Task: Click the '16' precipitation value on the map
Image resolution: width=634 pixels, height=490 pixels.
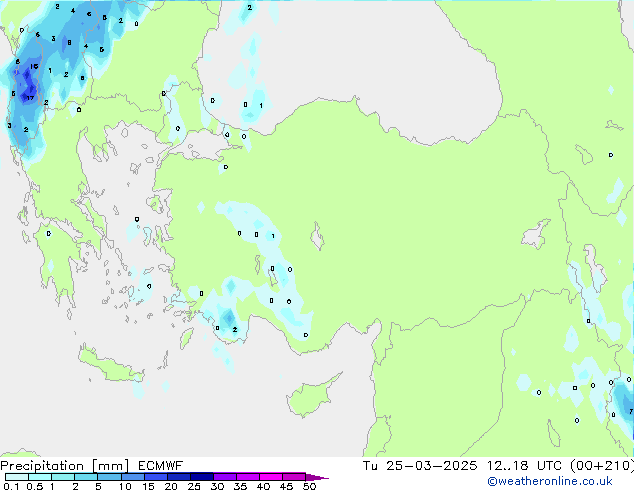Action: click(x=34, y=66)
